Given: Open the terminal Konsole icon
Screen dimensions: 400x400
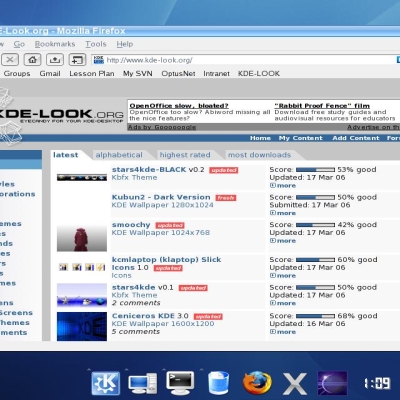Looking at the screenshot, I should click(x=180, y=383).
